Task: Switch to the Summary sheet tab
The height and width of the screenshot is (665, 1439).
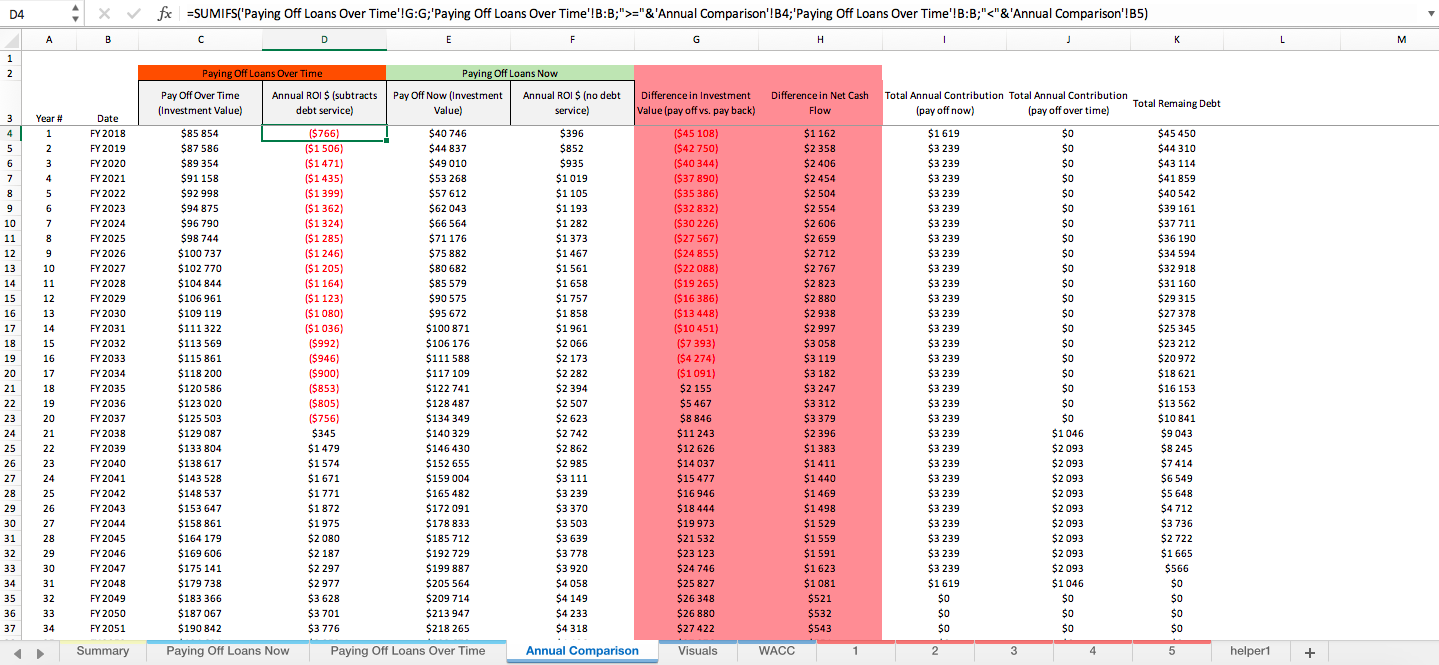Action: [x=103, y=651]
